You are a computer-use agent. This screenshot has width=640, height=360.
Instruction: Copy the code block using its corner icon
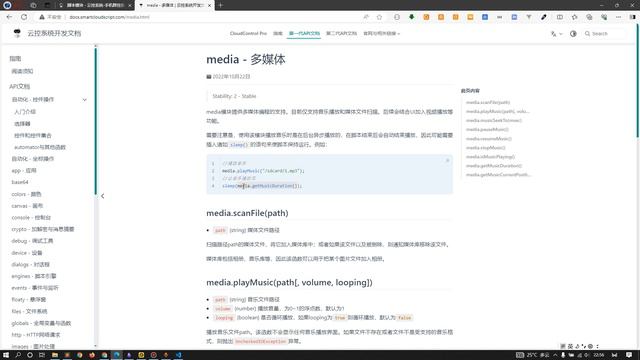tap(447, 160)
